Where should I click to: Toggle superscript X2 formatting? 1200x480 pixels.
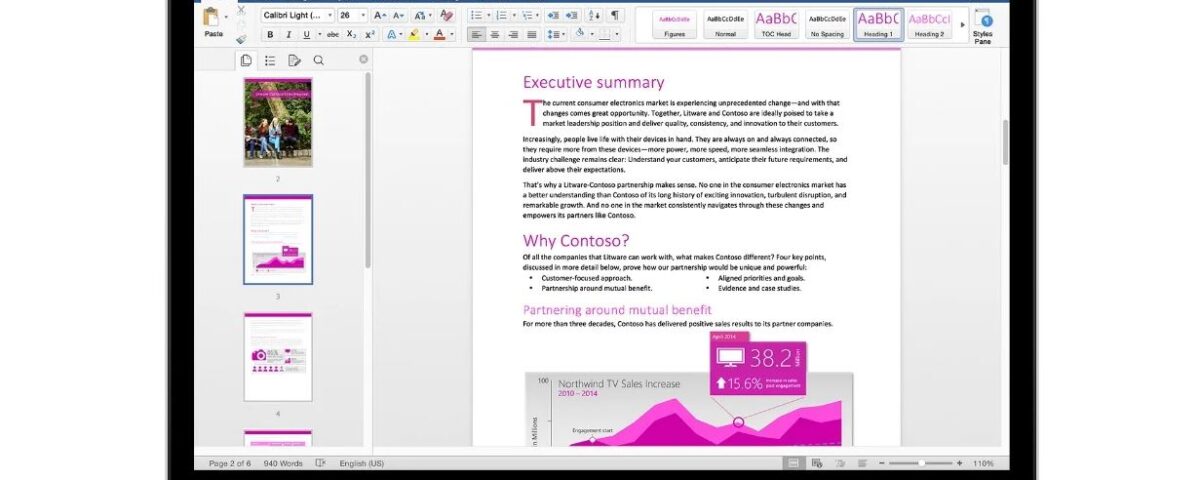point(369,35)
